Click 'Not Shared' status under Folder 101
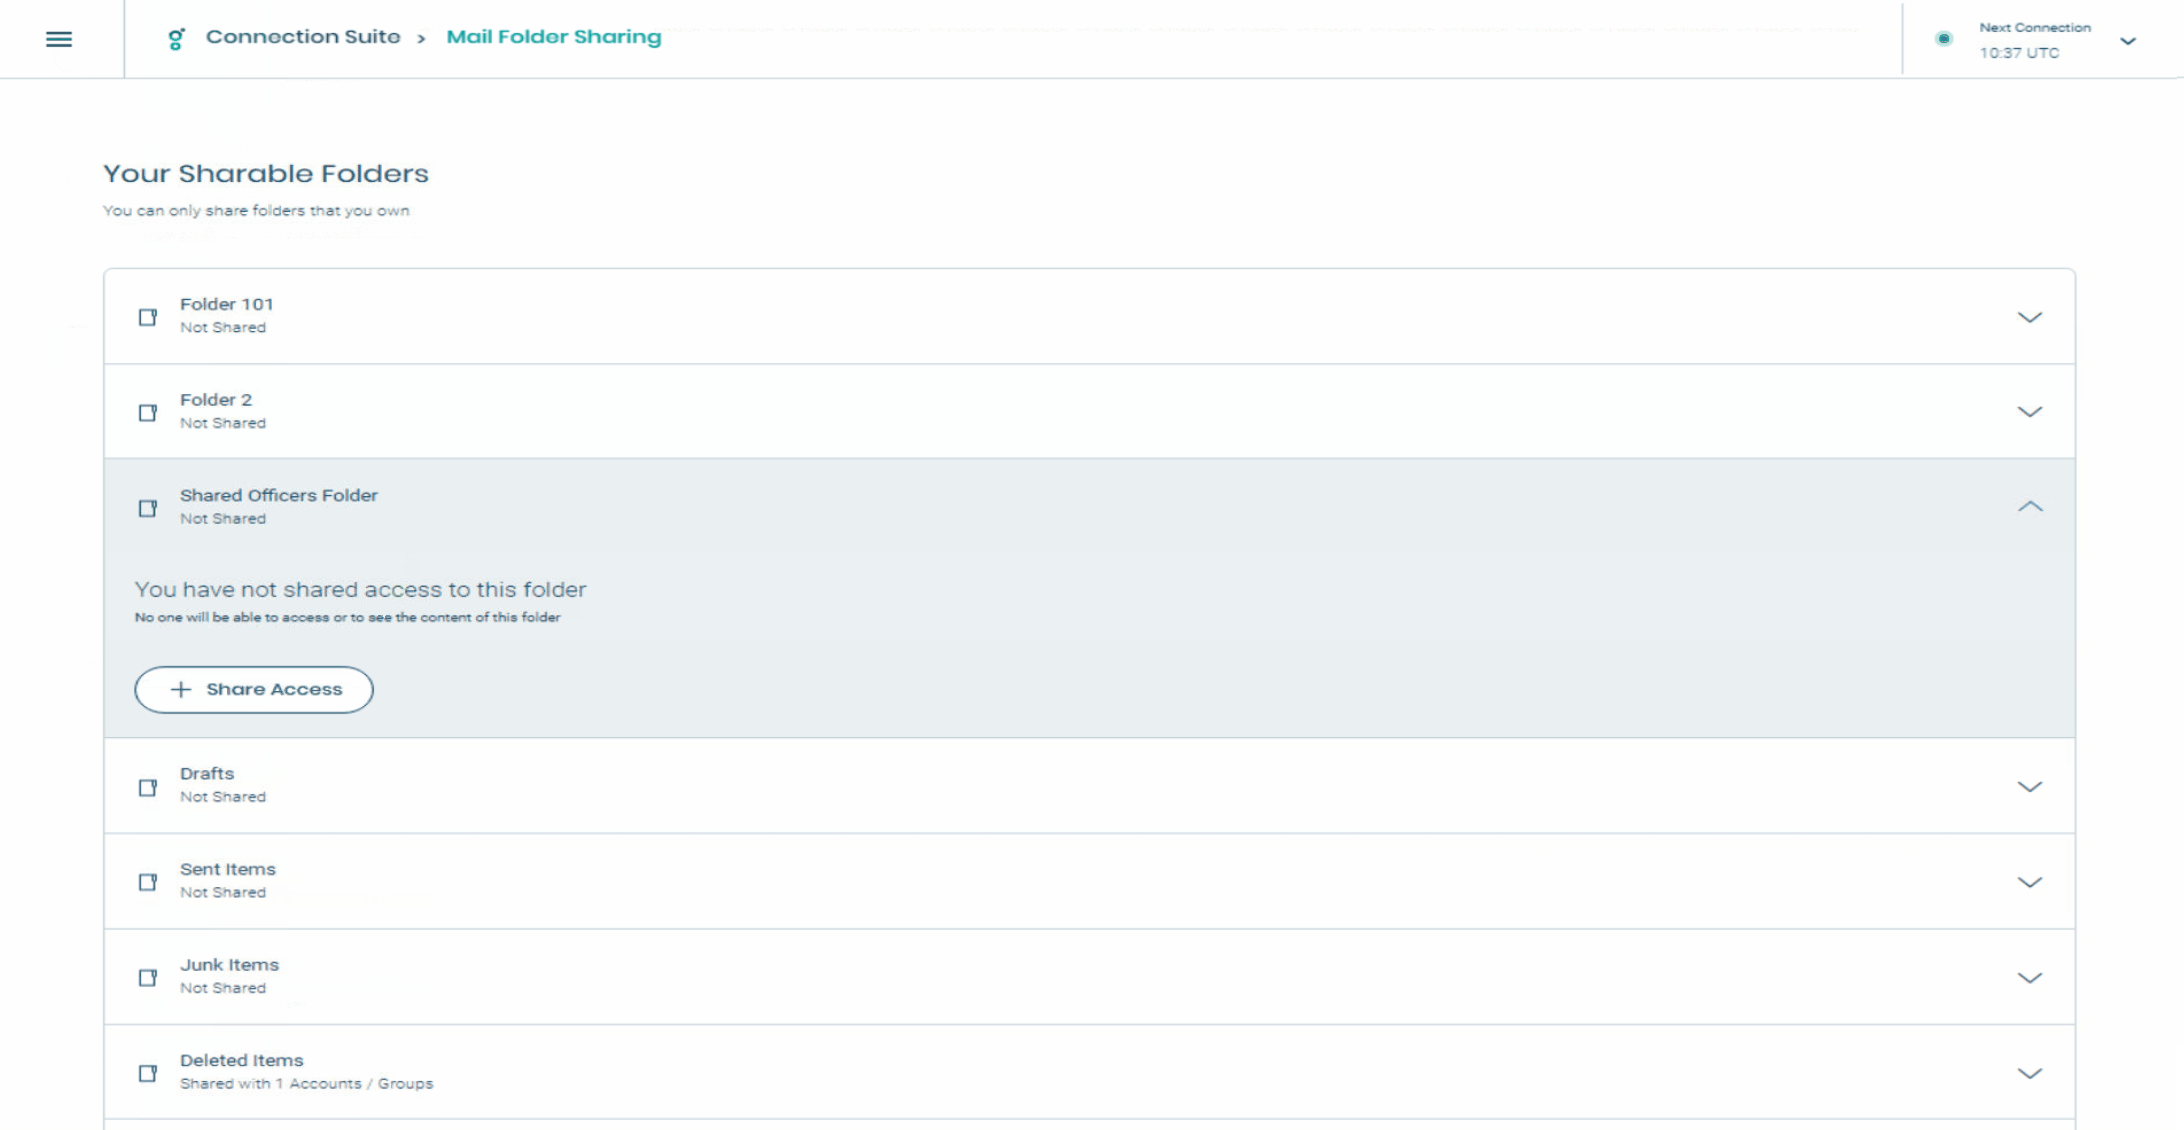 [x=223, y=328]
